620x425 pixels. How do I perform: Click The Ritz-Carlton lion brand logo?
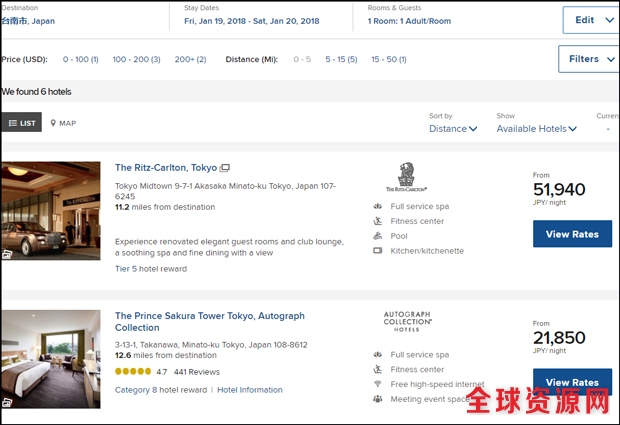click(406, 177)
